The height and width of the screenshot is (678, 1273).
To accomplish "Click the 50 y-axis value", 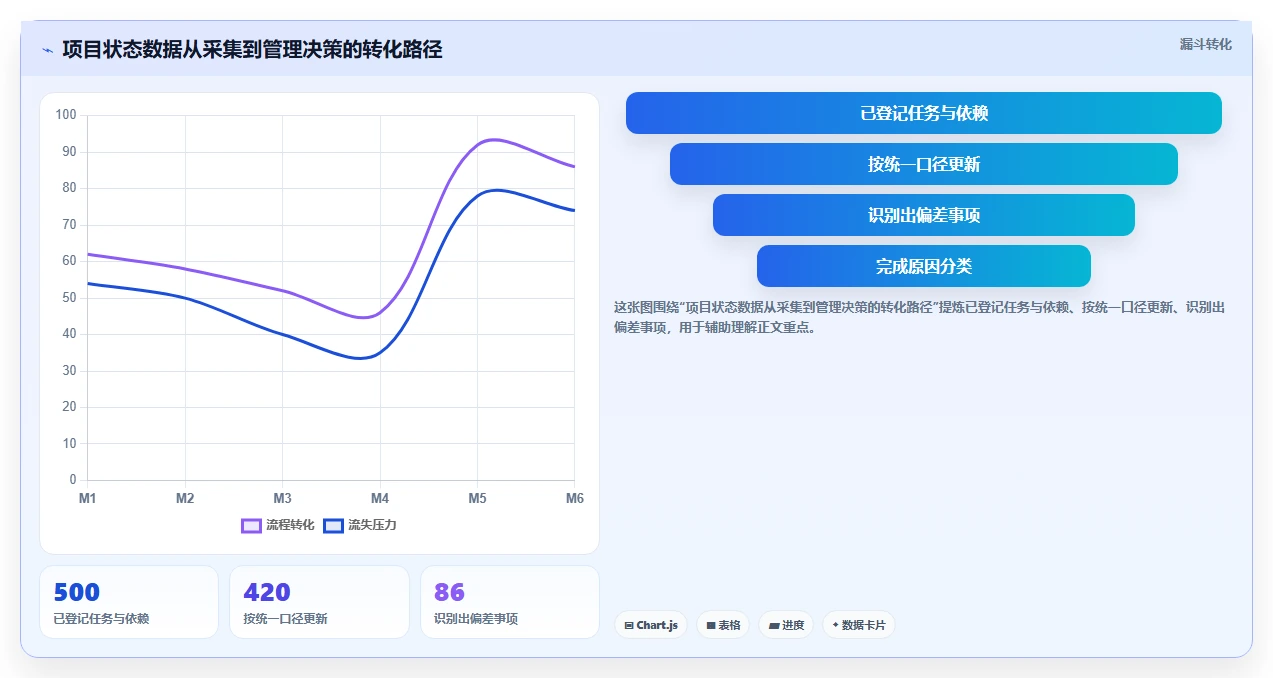I will coord(69,297).
